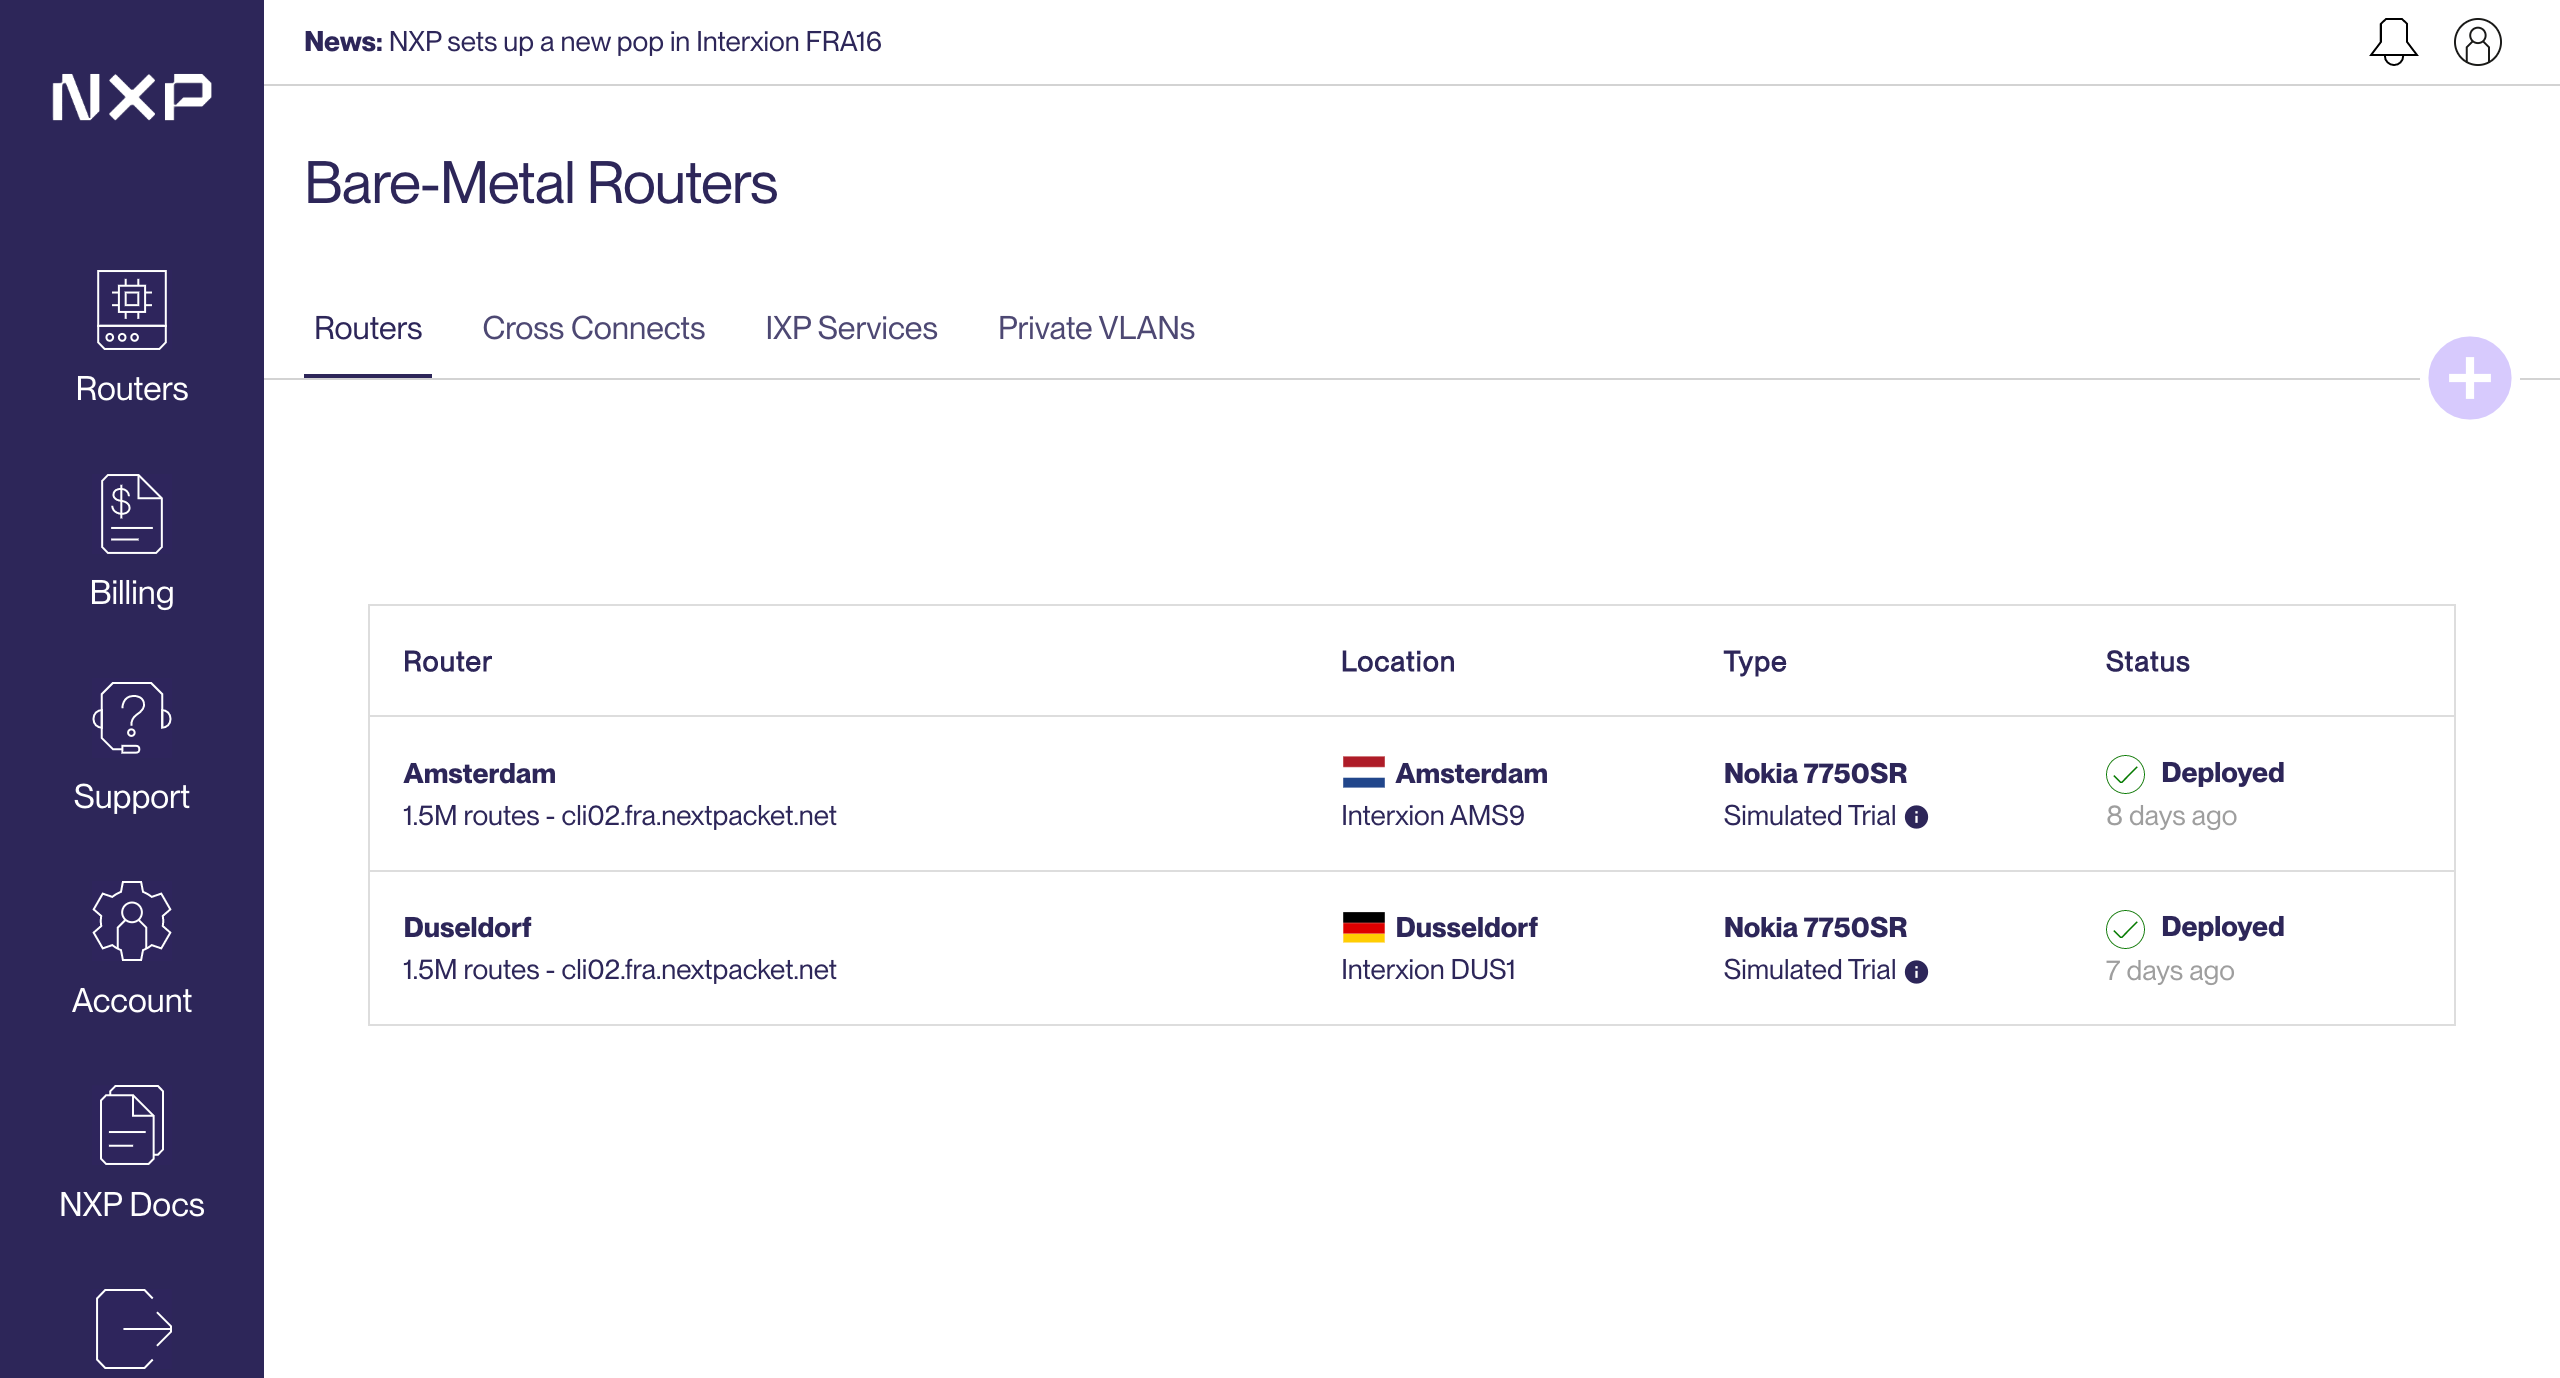Click Deployed status label for Amsterdam

tap(2223, 773)
